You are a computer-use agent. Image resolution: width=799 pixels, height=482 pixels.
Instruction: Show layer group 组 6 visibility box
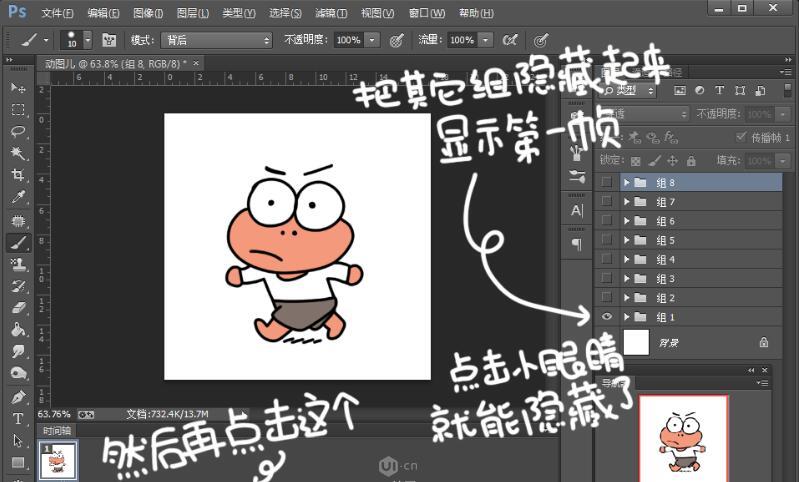point(606,220)
